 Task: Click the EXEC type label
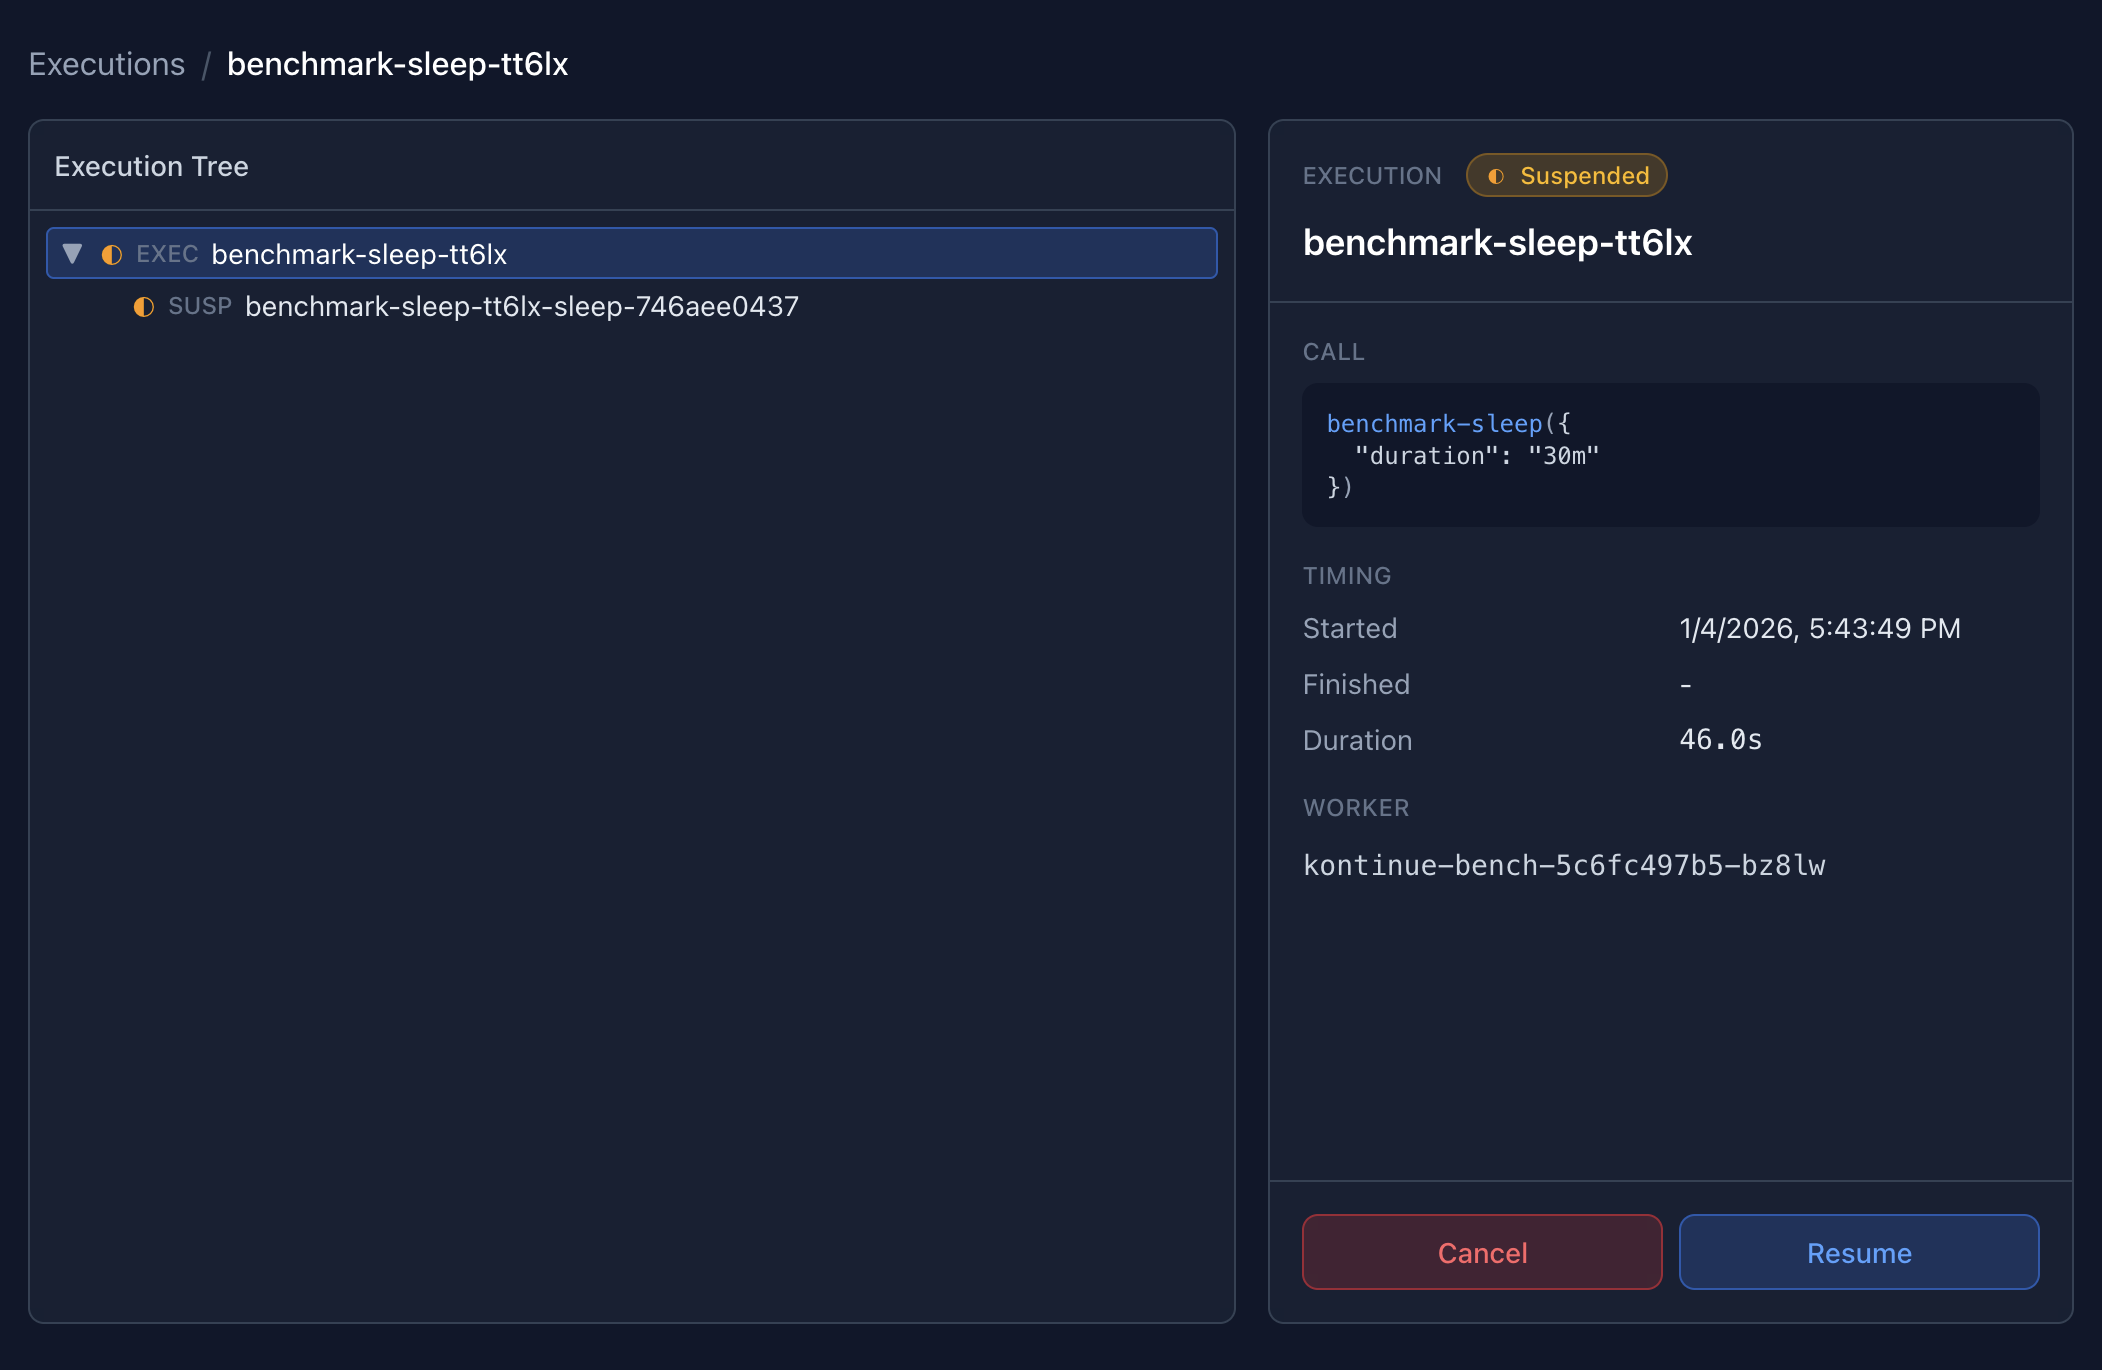(167, 254)
